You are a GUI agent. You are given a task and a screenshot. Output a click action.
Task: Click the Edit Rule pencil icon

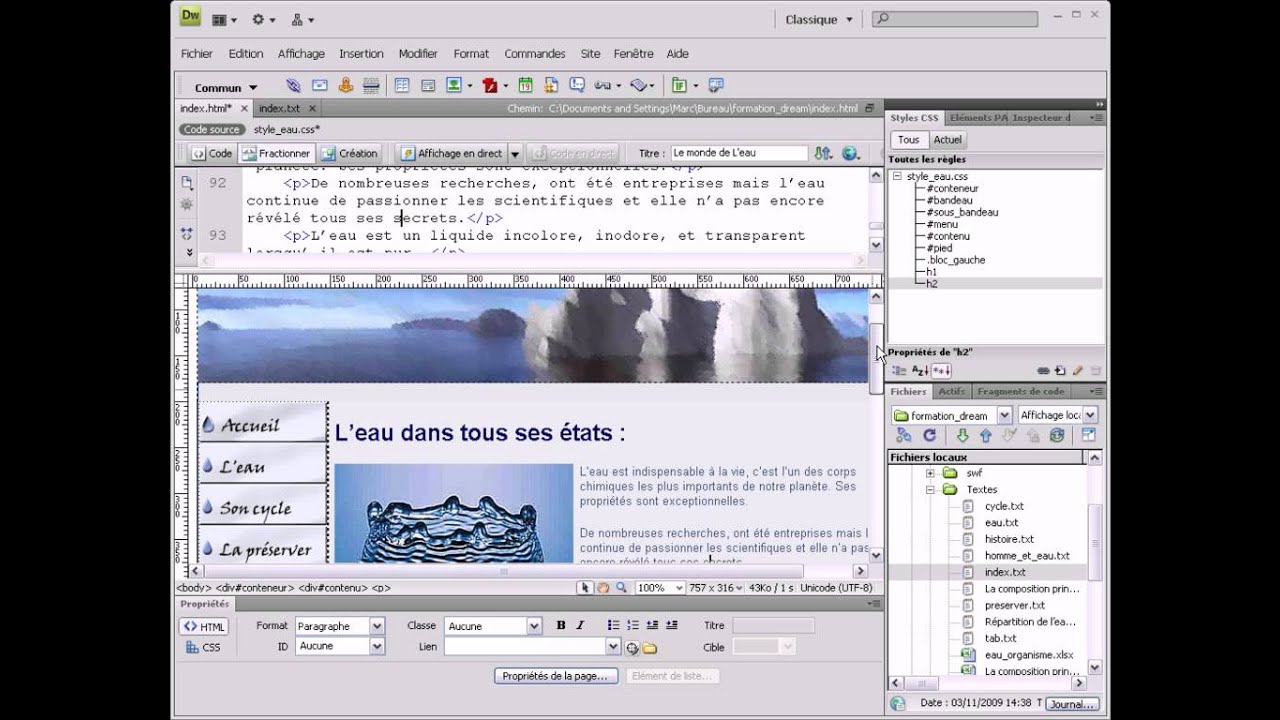(x=1078, y=371)
